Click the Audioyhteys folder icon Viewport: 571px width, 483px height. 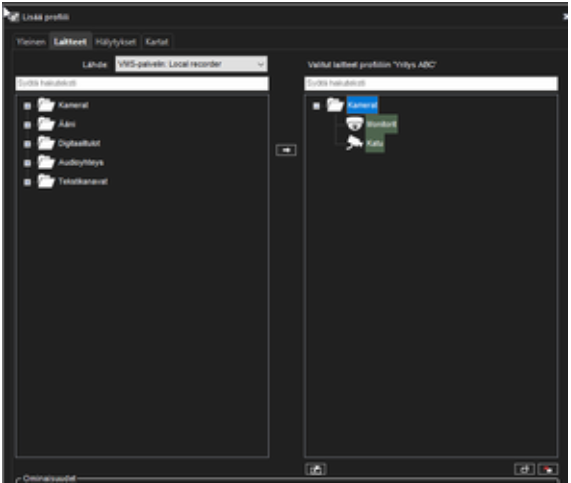46,162
